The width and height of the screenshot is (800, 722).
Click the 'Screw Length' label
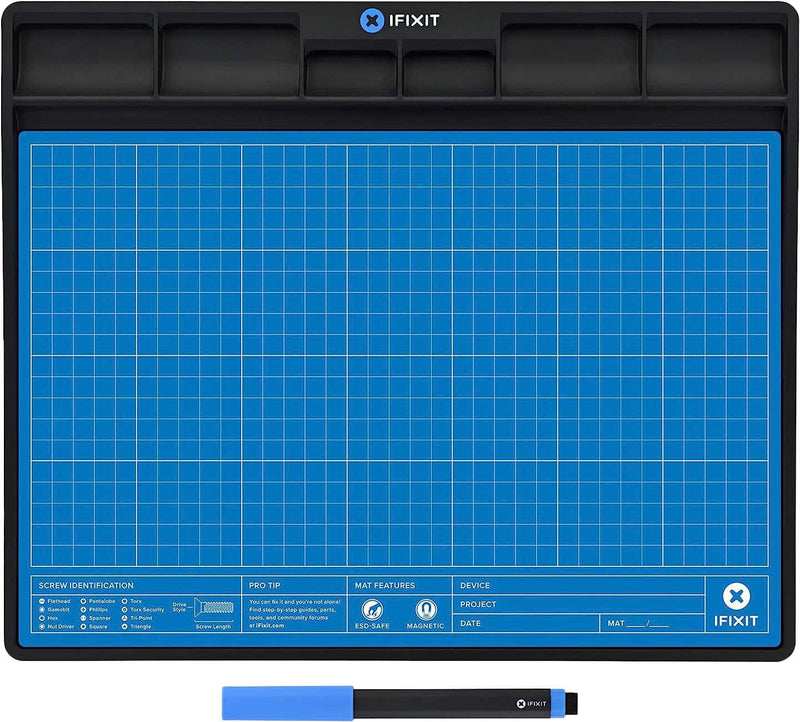tap(213, 627)
